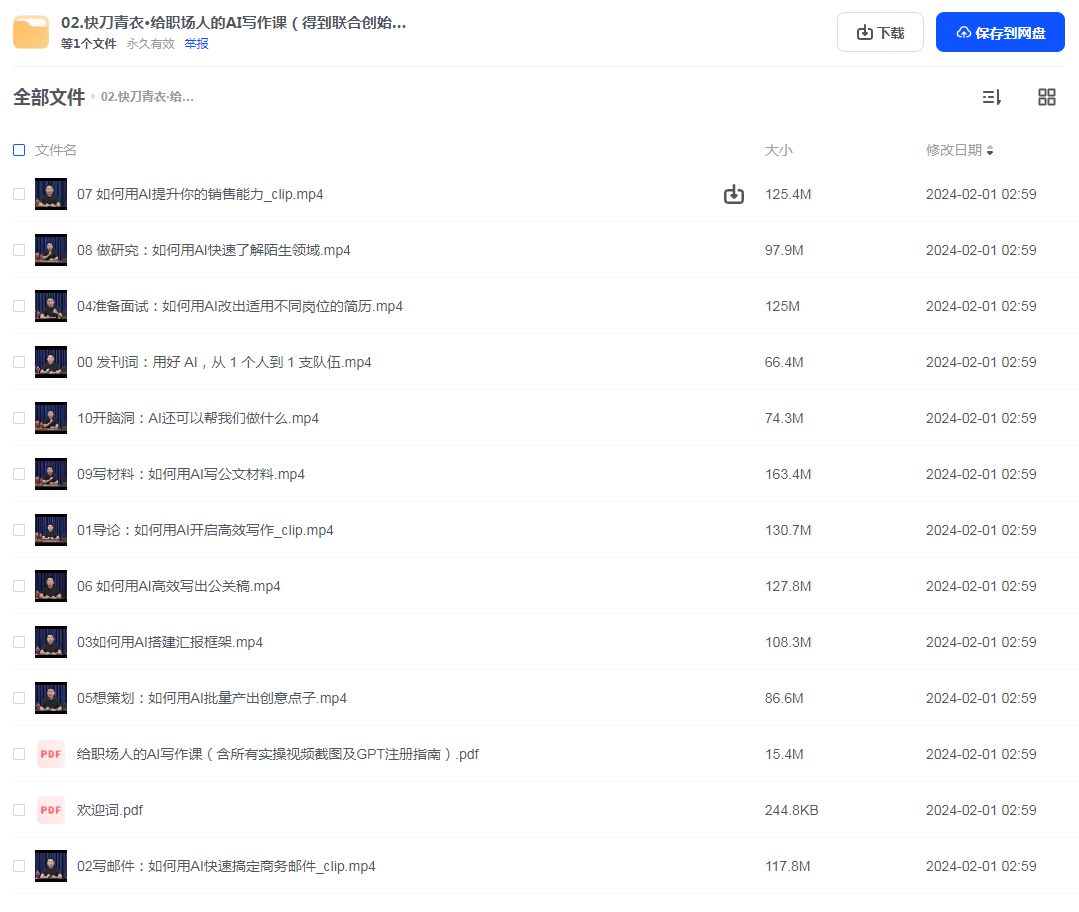
Task: Open thumbnail of 00 发刊词 video
Action: point(51,362)
